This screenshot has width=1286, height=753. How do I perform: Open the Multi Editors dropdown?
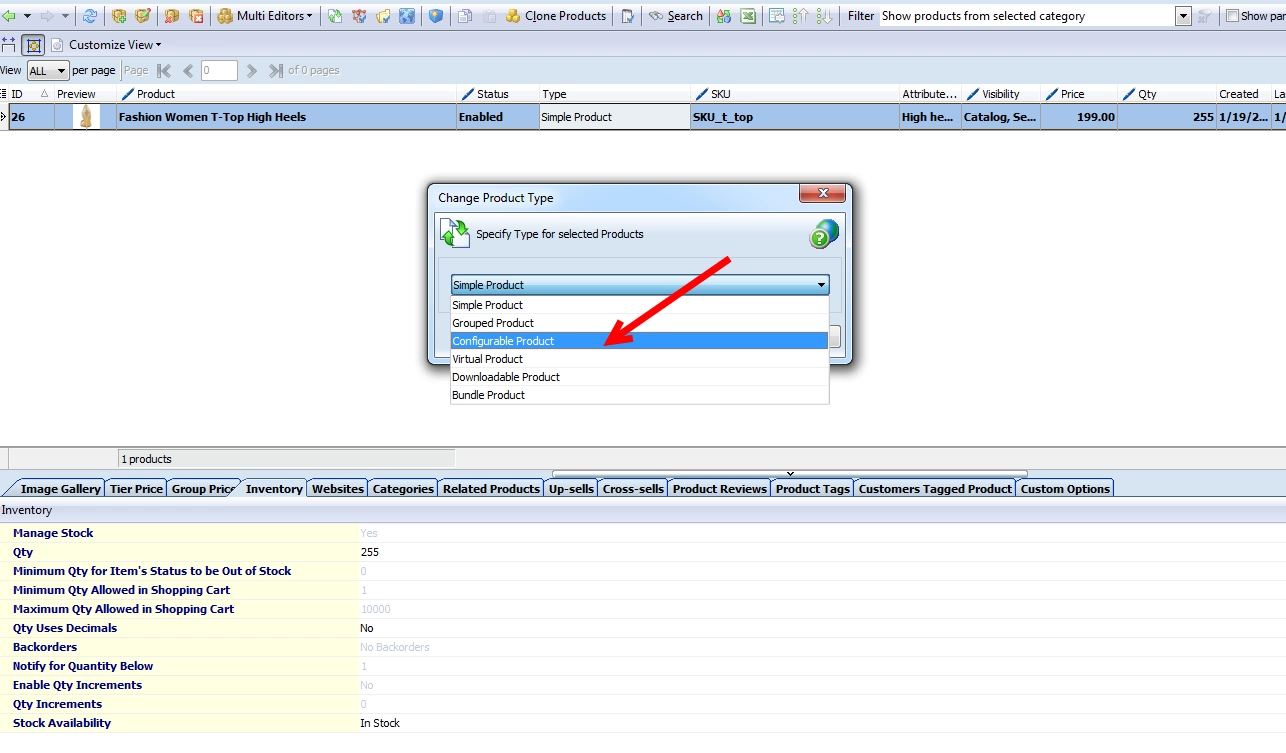click(x=265, y=16)
